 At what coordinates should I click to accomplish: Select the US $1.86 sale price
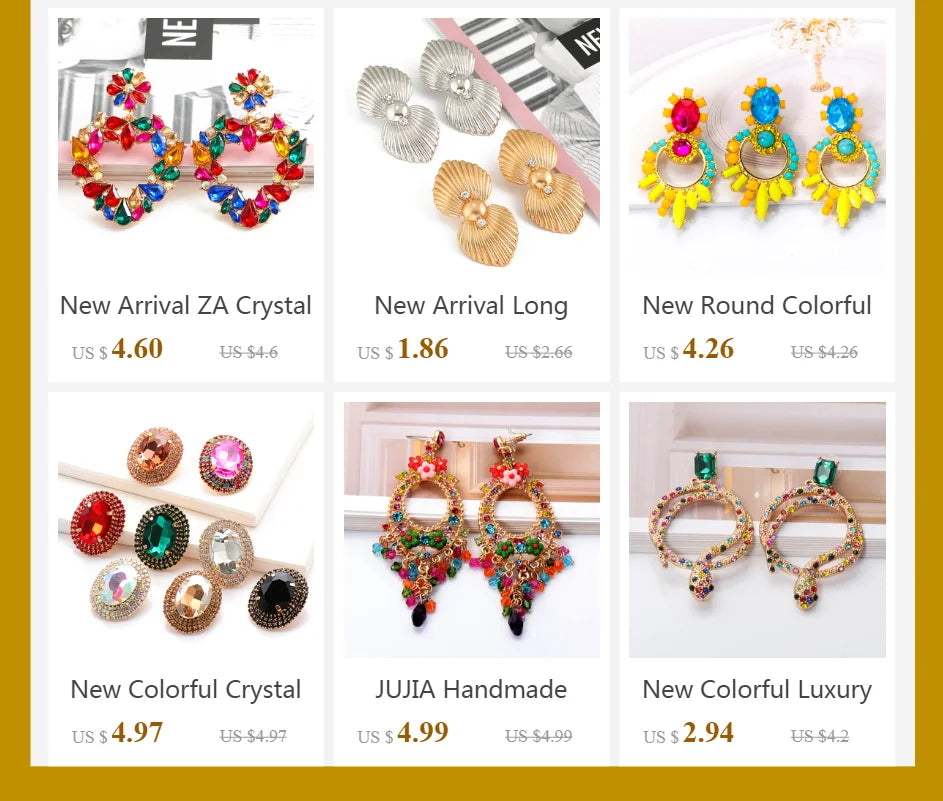click(403, 349)
